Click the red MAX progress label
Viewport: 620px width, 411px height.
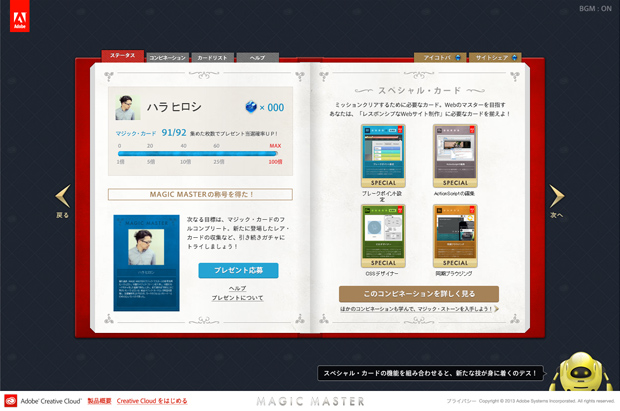pos(275,146)
